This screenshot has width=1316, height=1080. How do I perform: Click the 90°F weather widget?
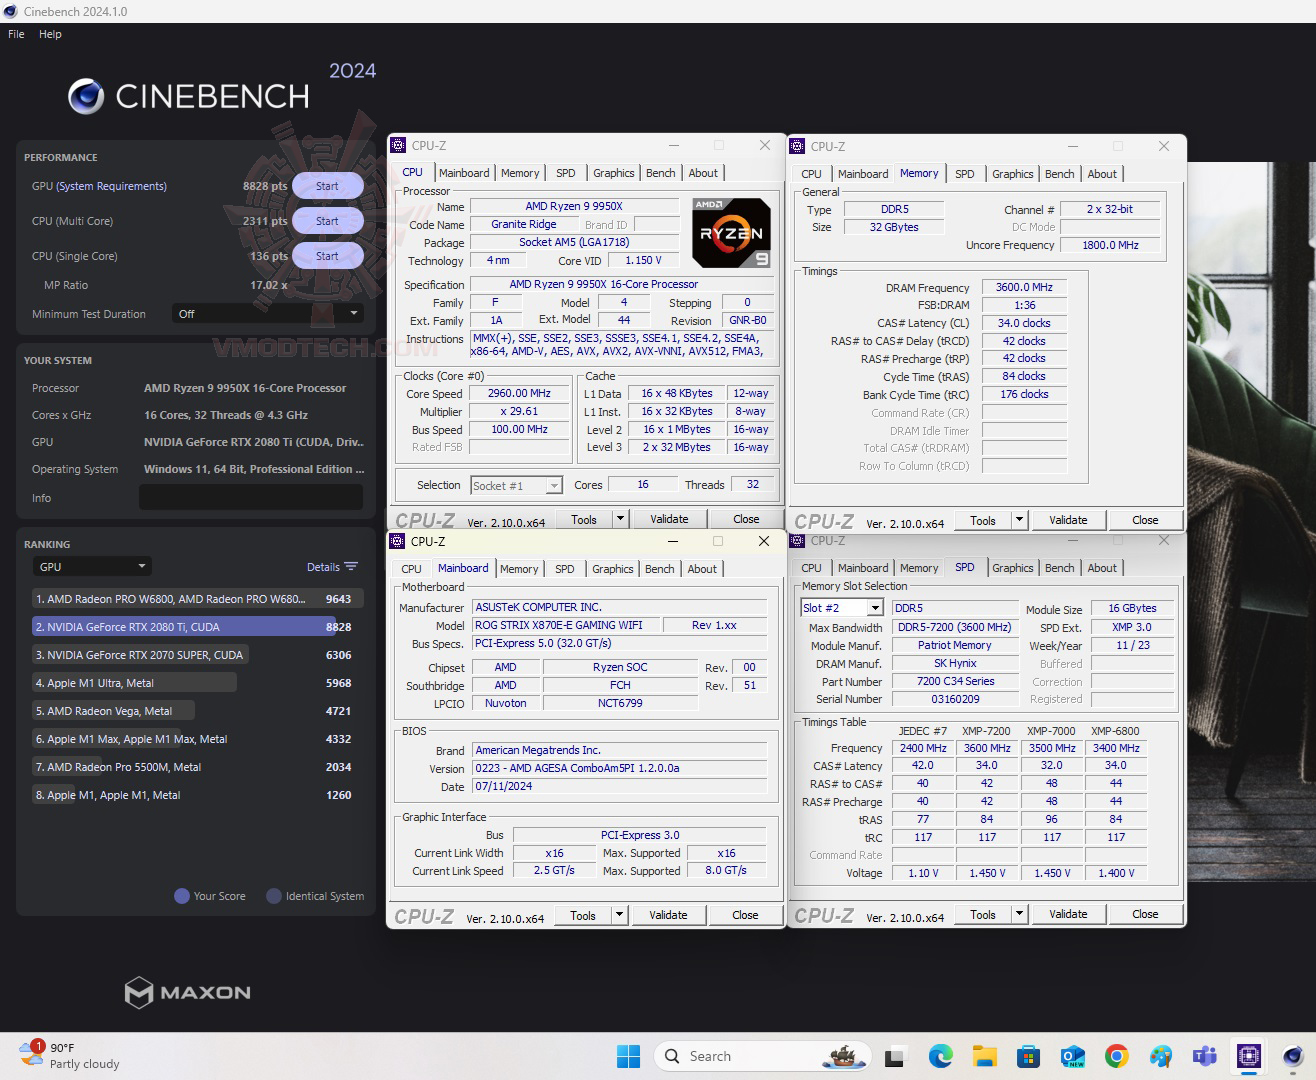point(66,1055)
